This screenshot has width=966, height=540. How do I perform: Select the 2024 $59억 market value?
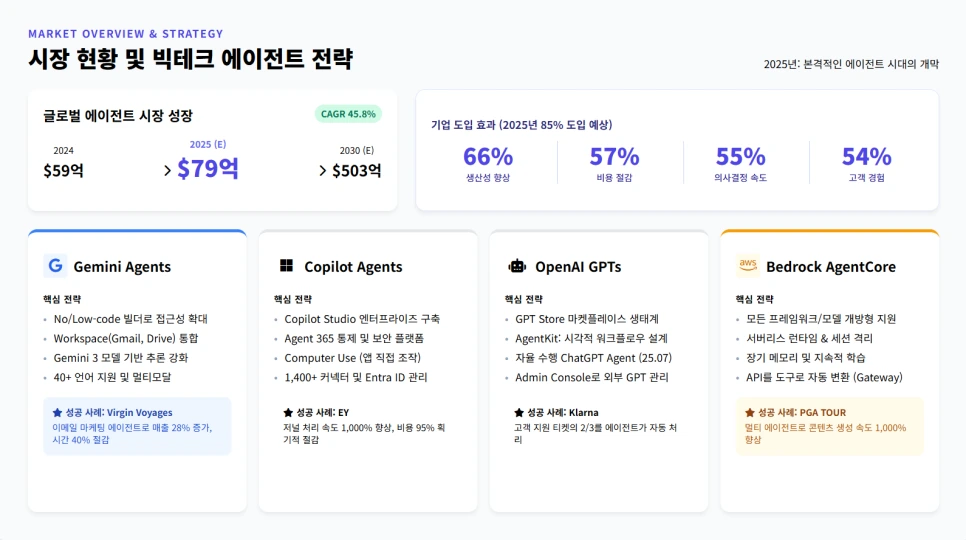(63, 163)
